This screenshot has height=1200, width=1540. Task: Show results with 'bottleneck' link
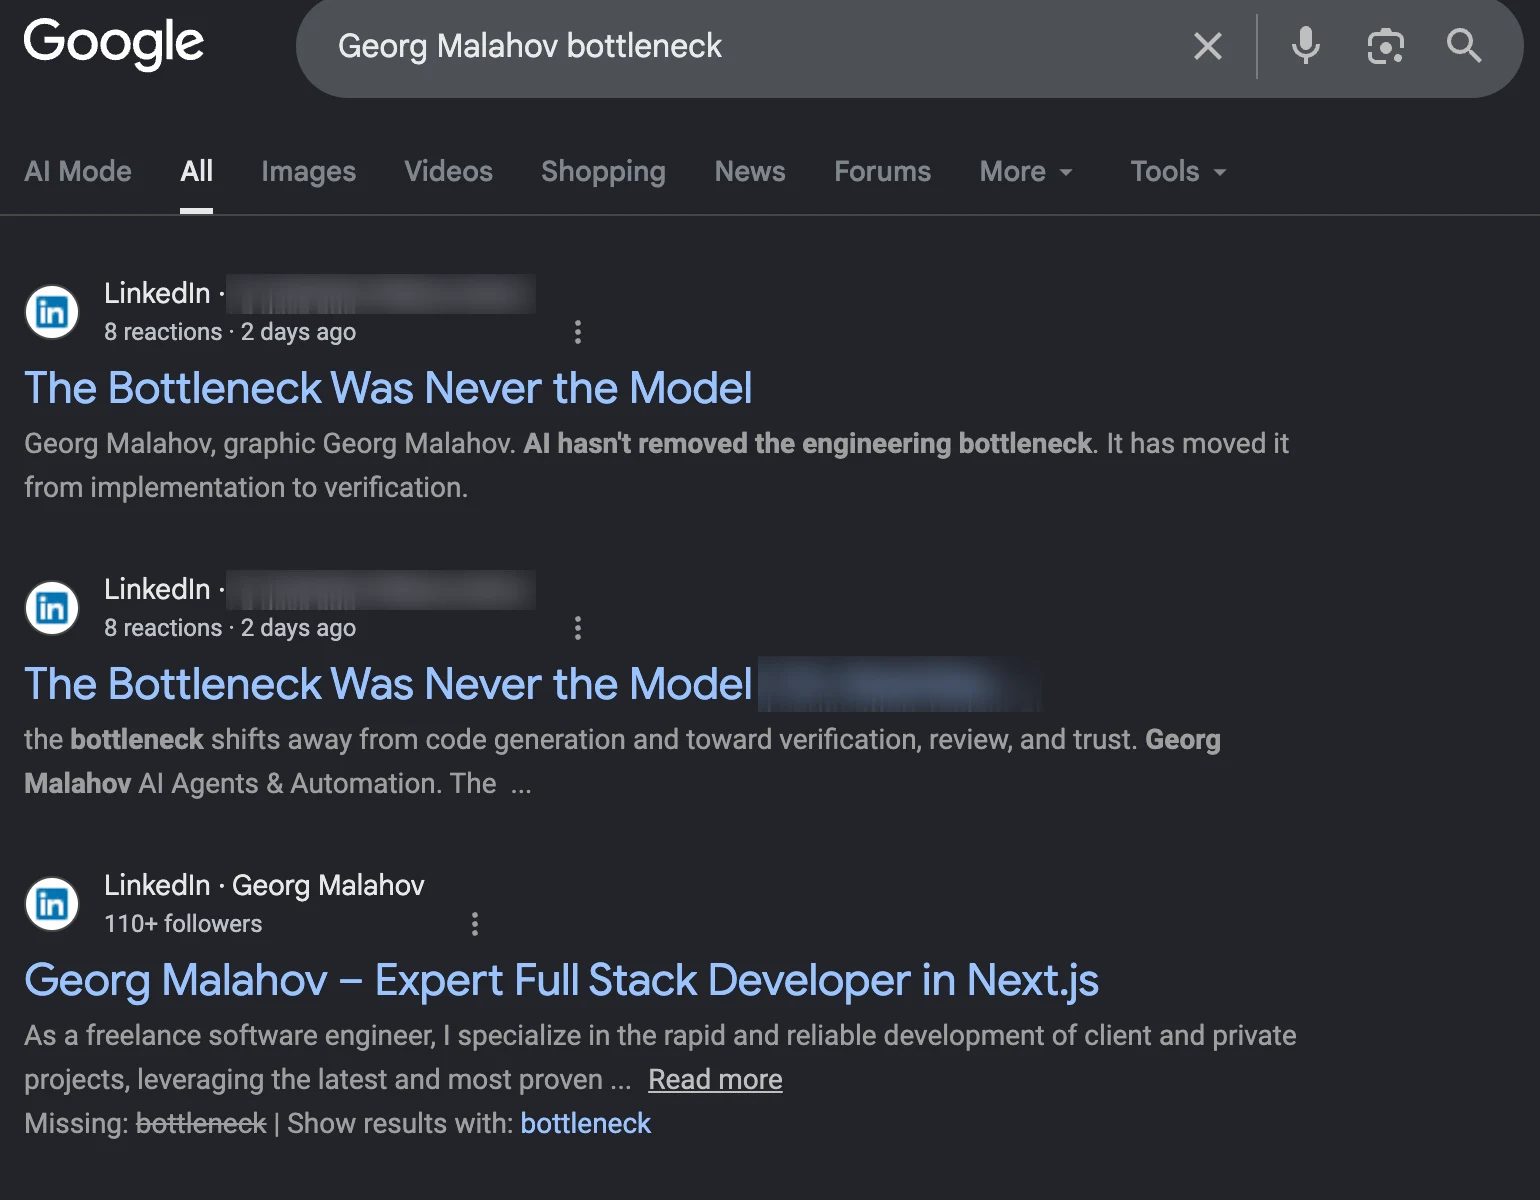click(x=586, y=1124)
